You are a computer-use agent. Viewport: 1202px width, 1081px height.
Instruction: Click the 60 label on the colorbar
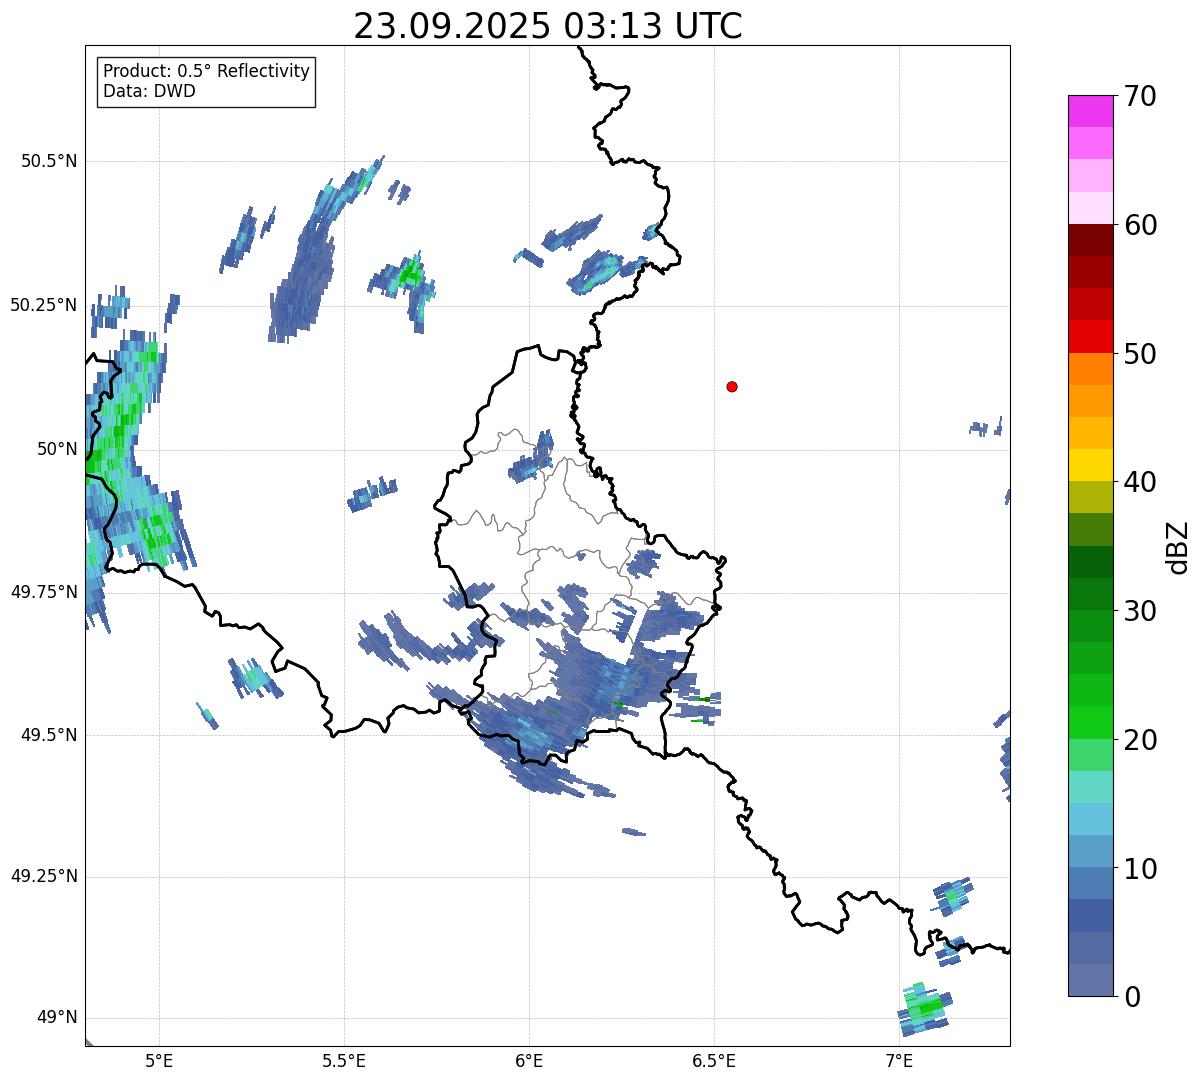coord(1140,225)
